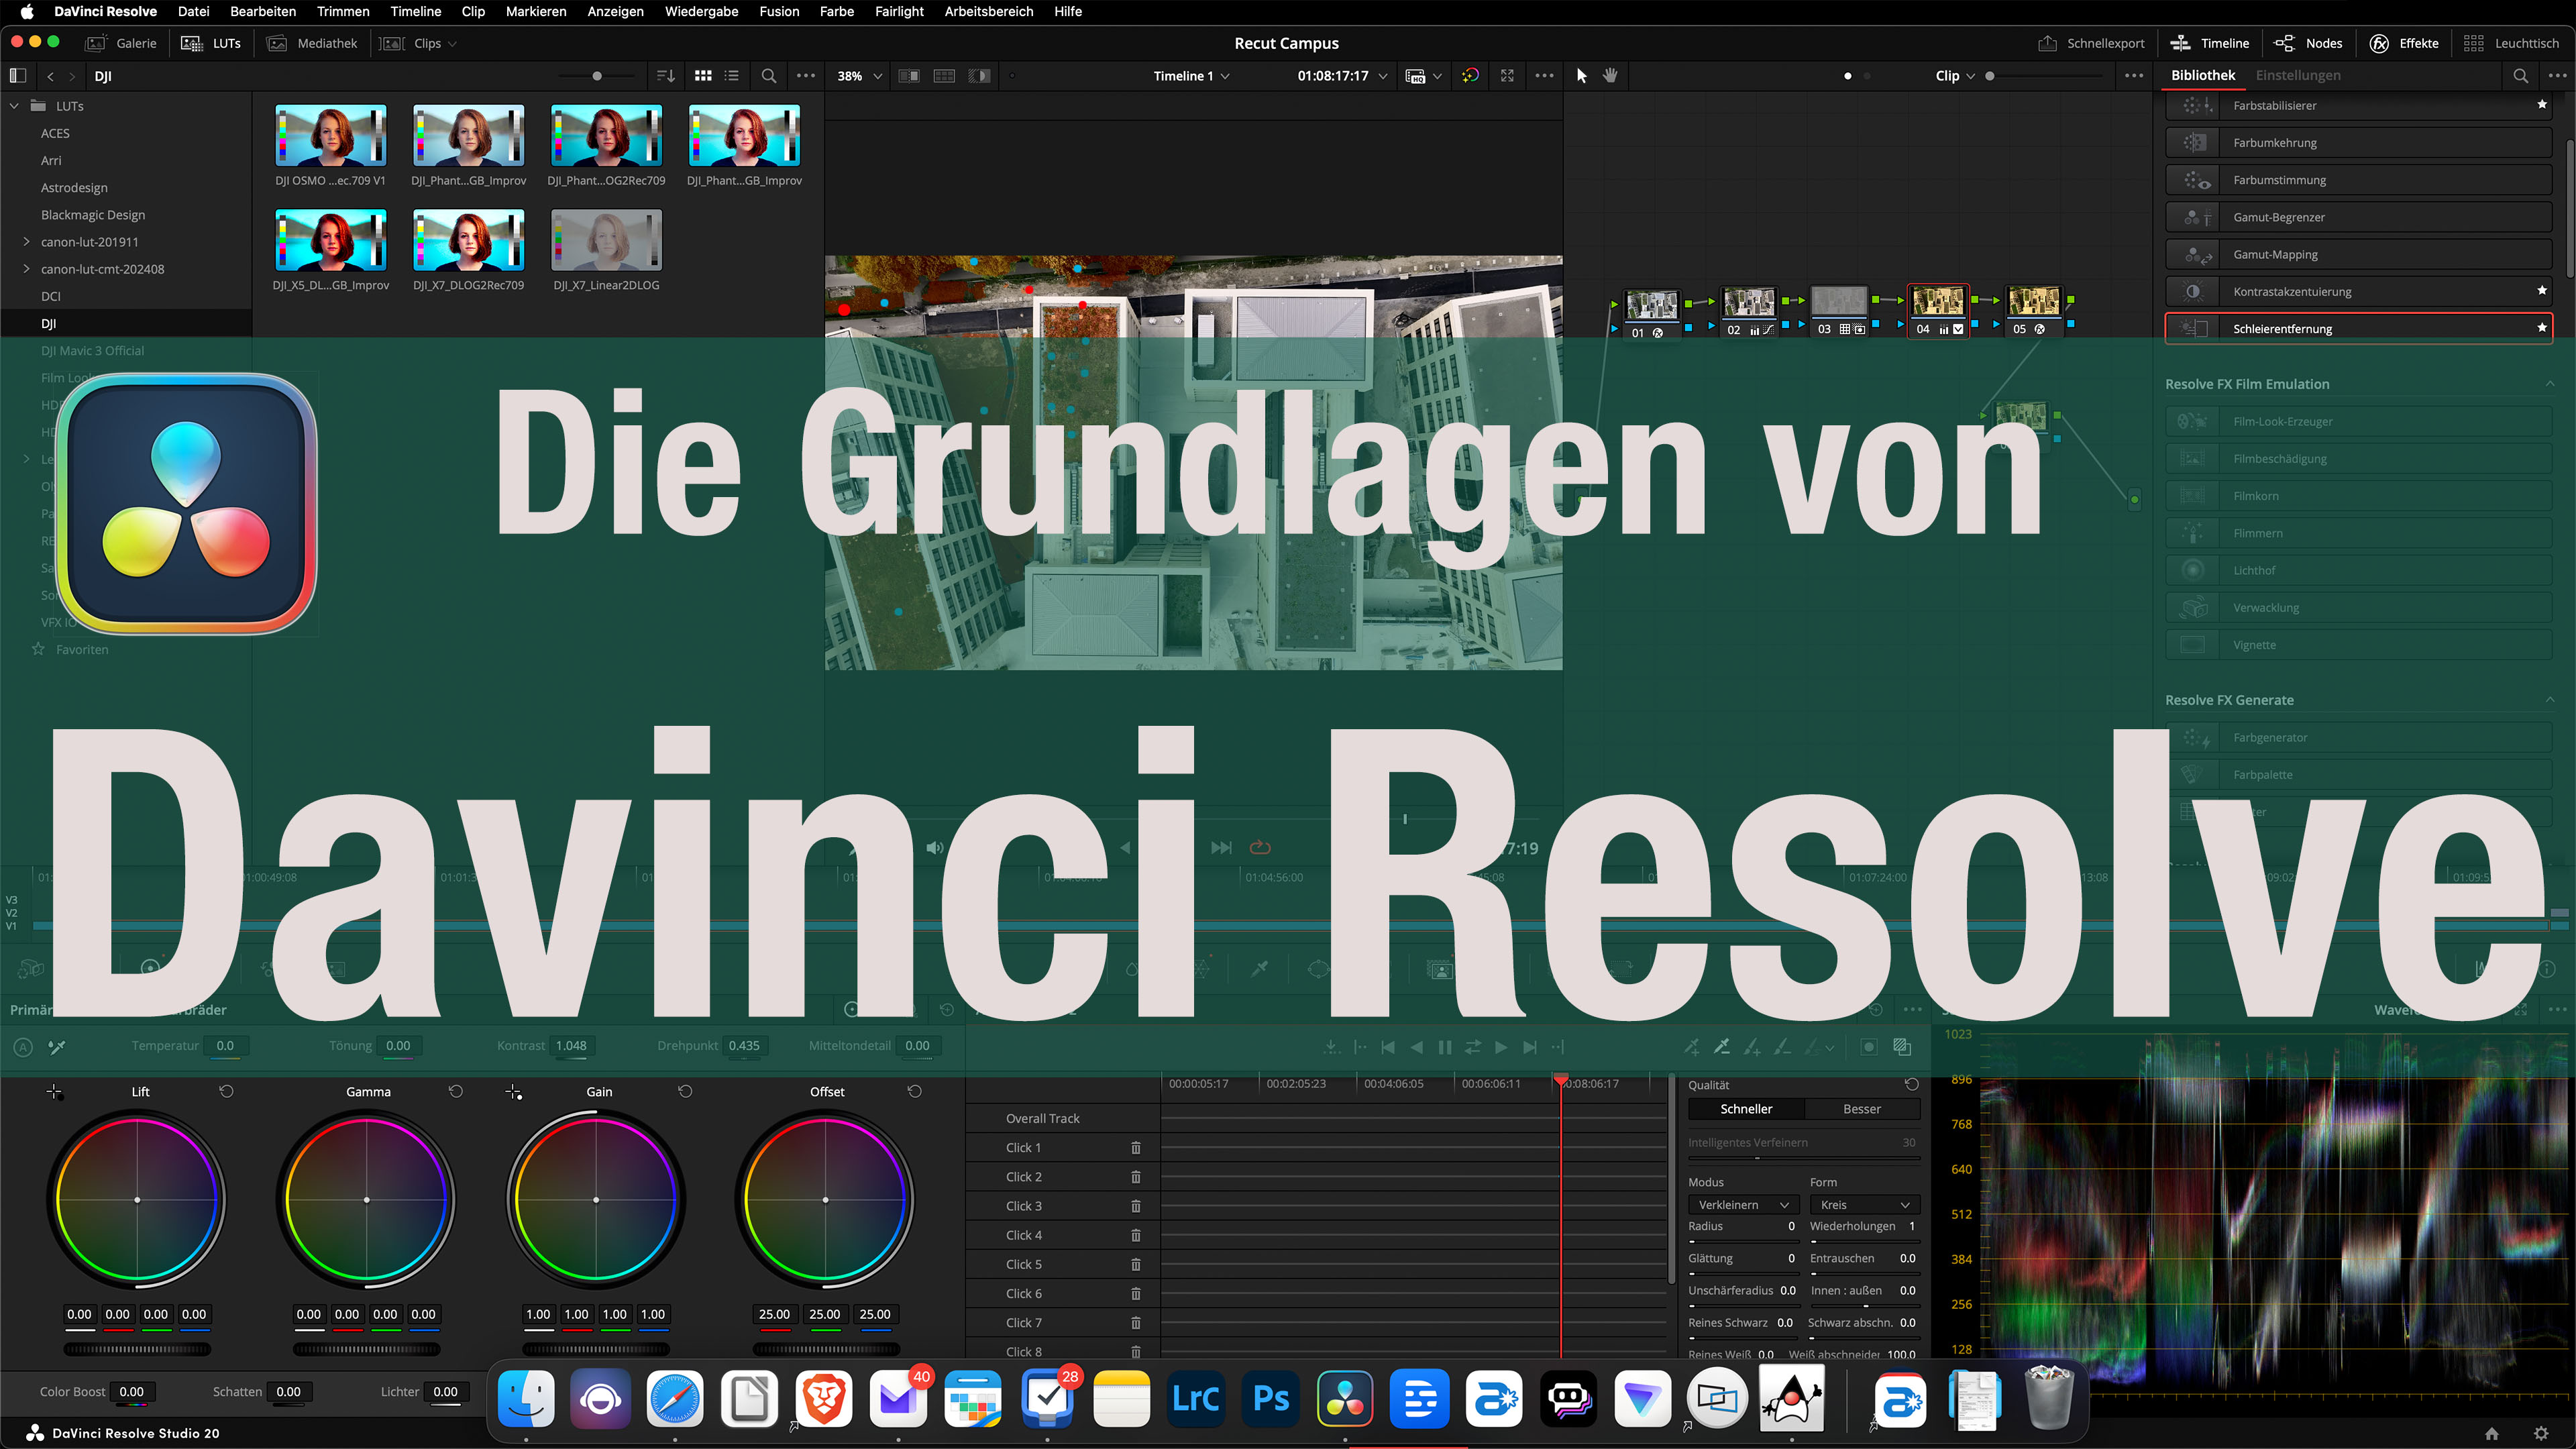
Task: Select node 04 in node graph
Action: pos(1938,311)
